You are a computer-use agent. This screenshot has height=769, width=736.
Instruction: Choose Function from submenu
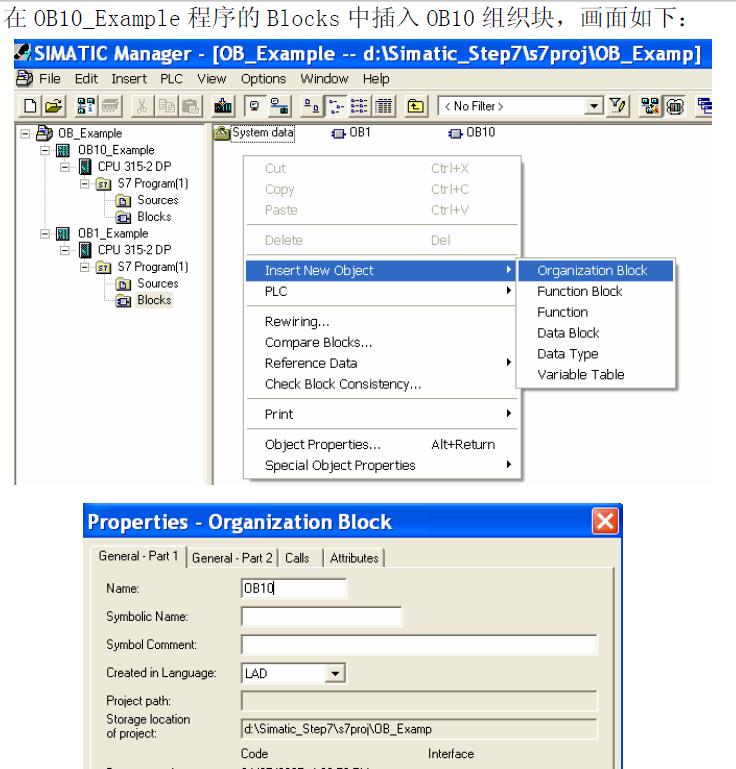tap(595, 312)
